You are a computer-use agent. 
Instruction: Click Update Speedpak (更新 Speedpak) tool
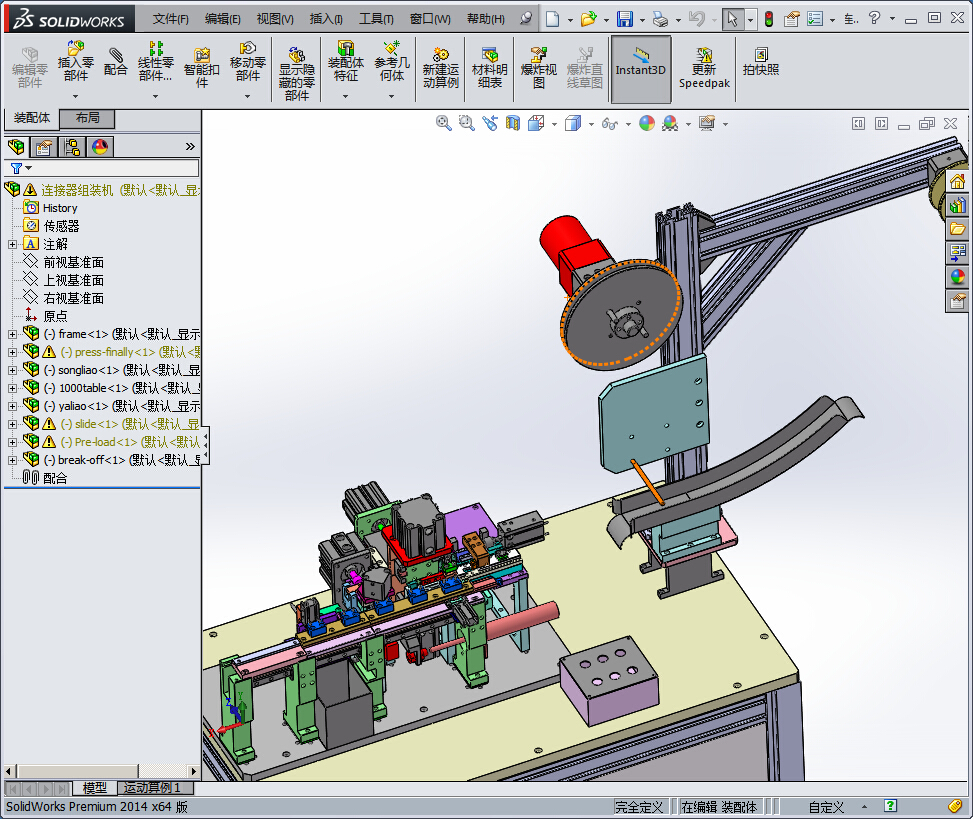(704, 68)
